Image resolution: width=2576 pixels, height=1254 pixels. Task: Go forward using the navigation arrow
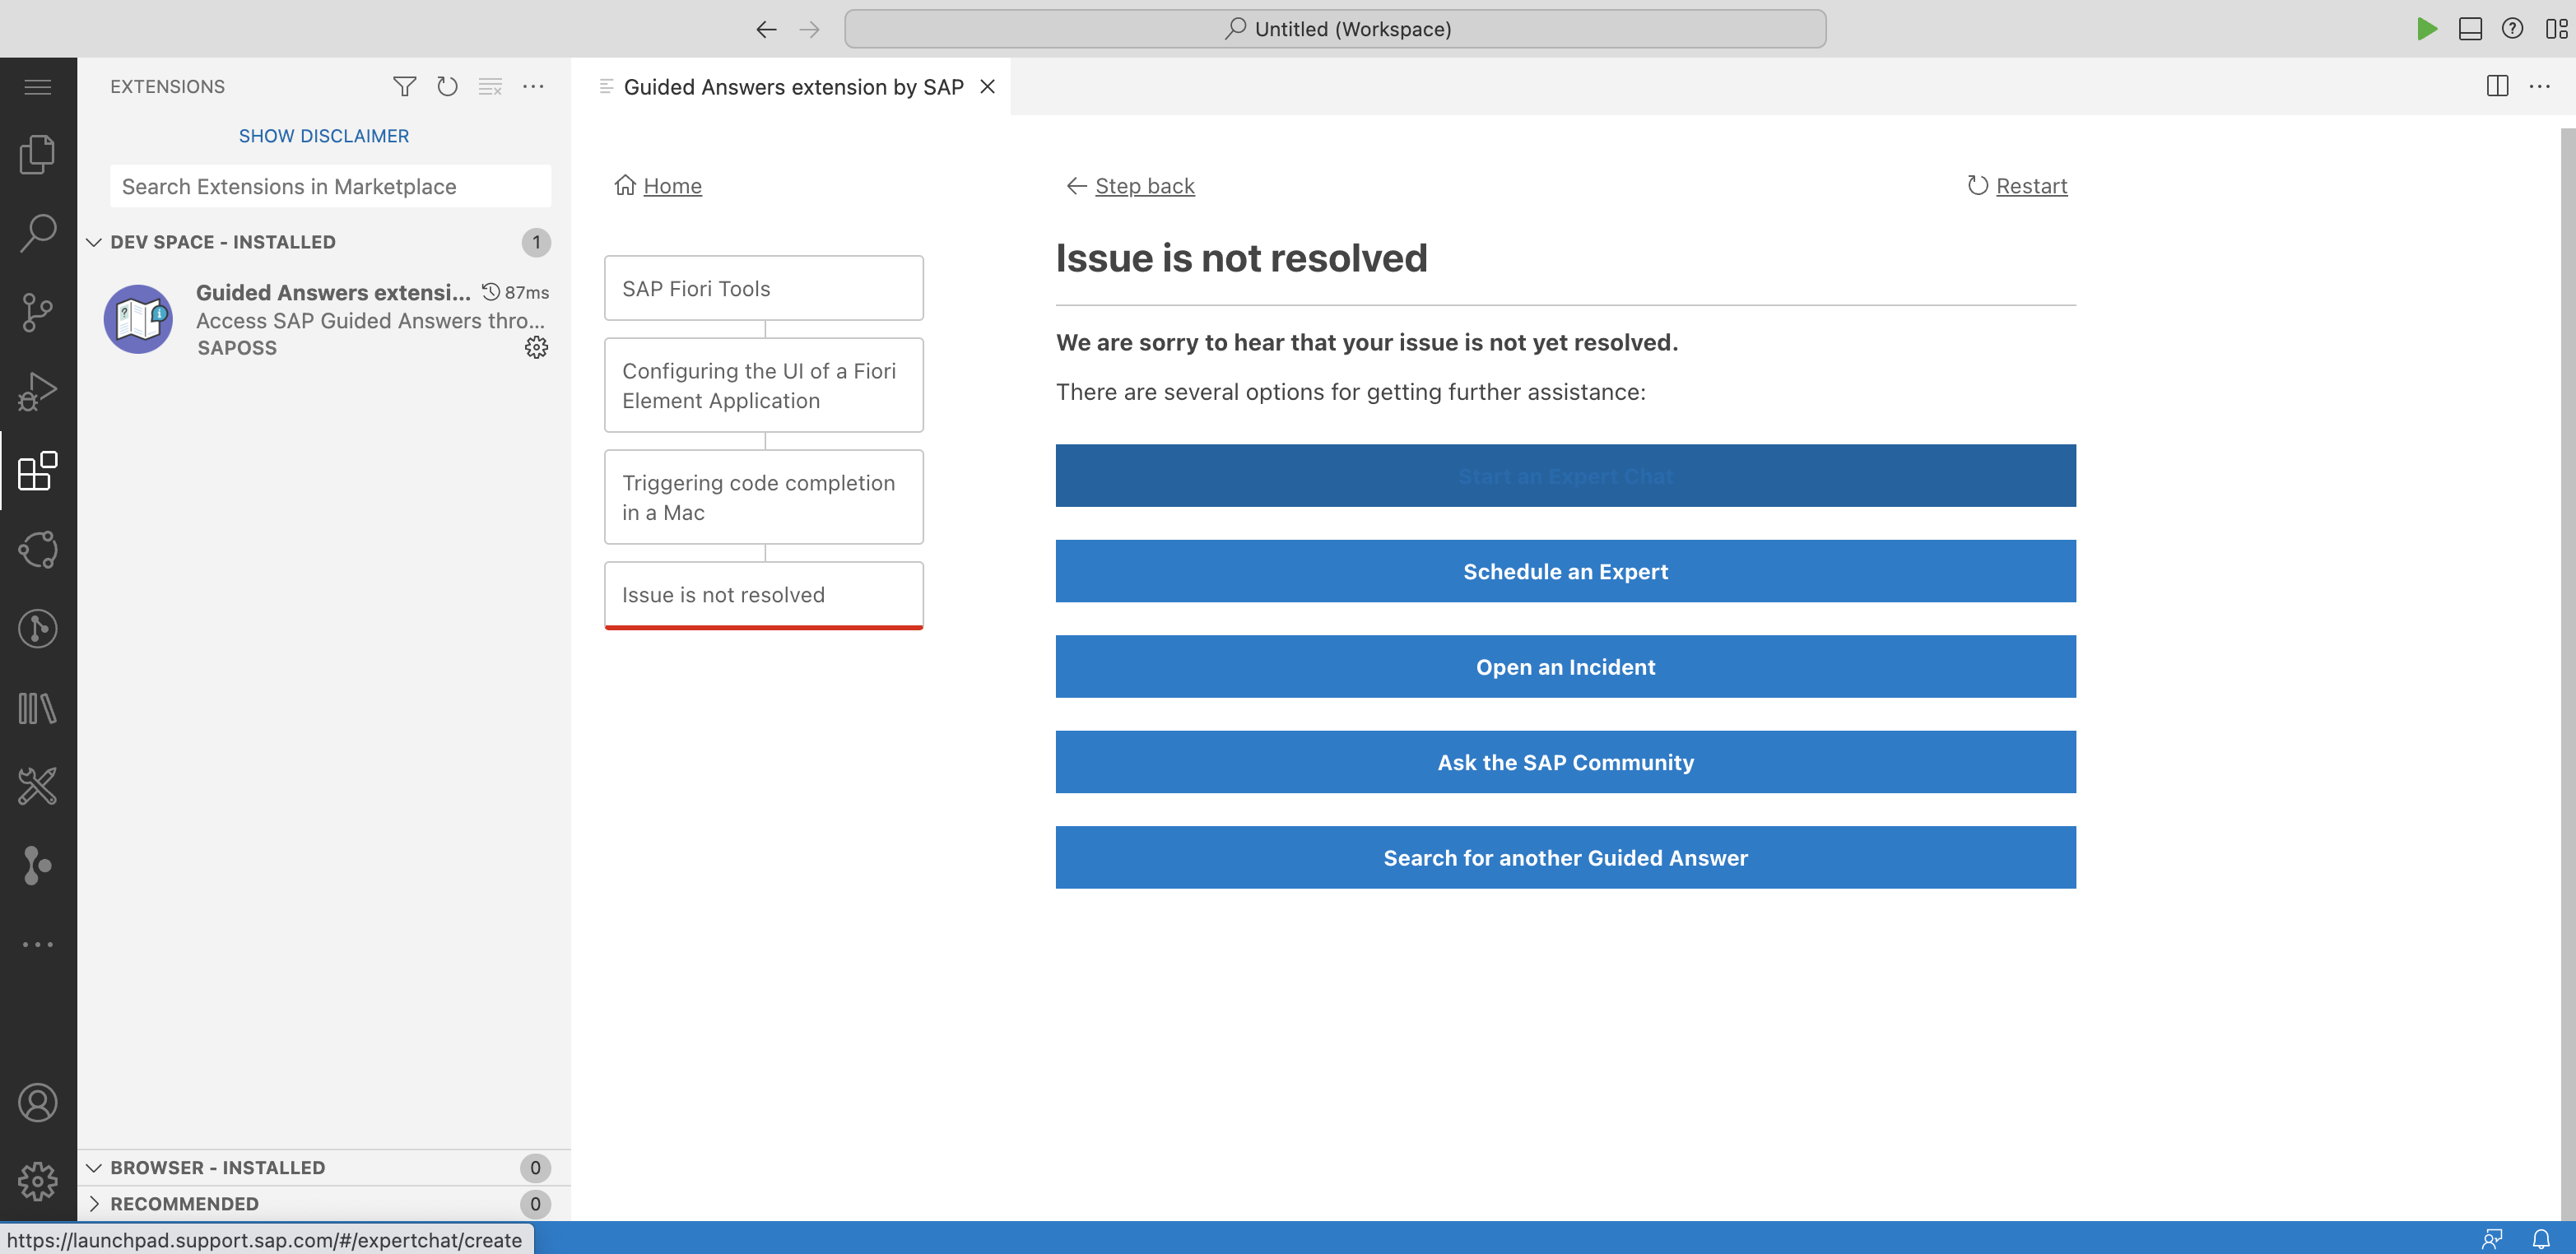pos(809,29)
